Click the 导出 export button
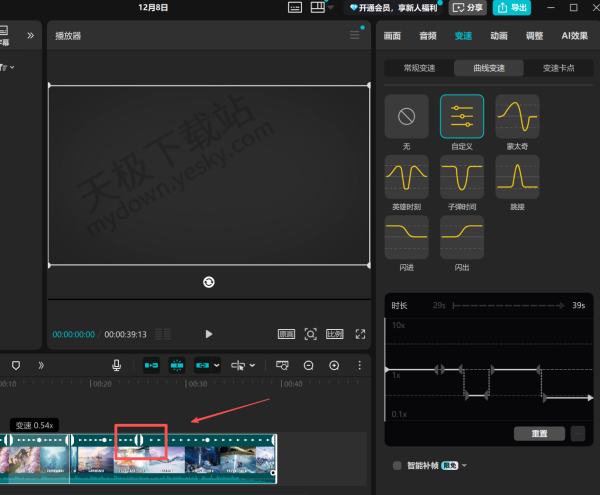This screenshot has width=600, height=495. (512, 7)
